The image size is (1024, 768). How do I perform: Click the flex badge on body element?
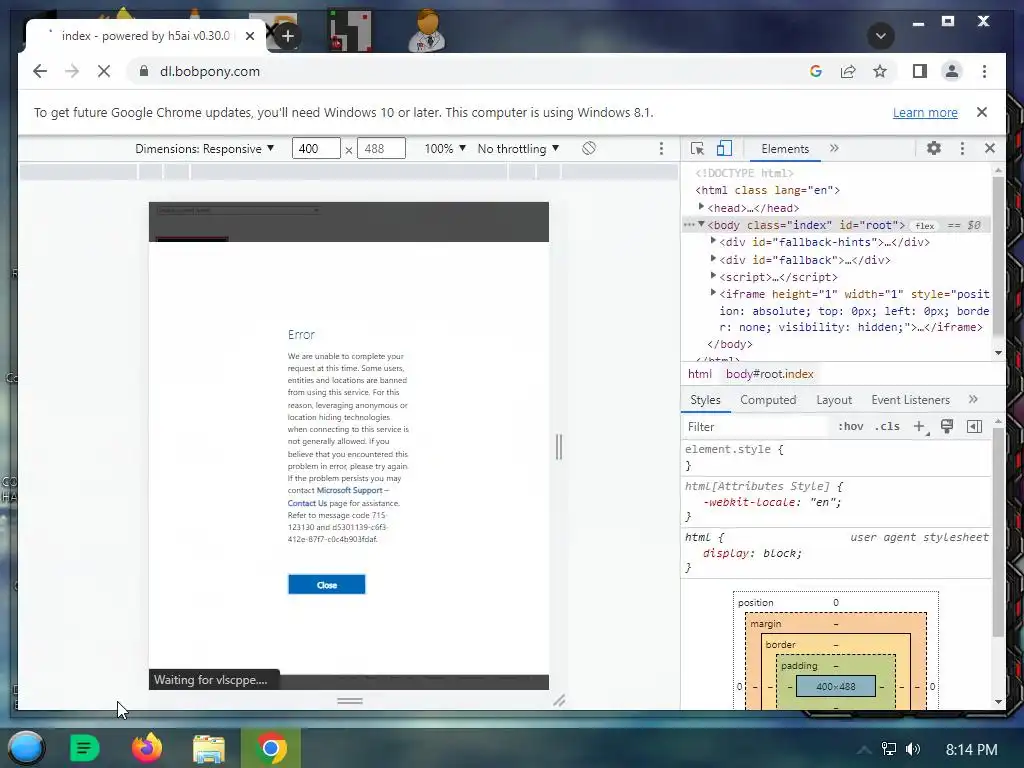coord(924,225)
